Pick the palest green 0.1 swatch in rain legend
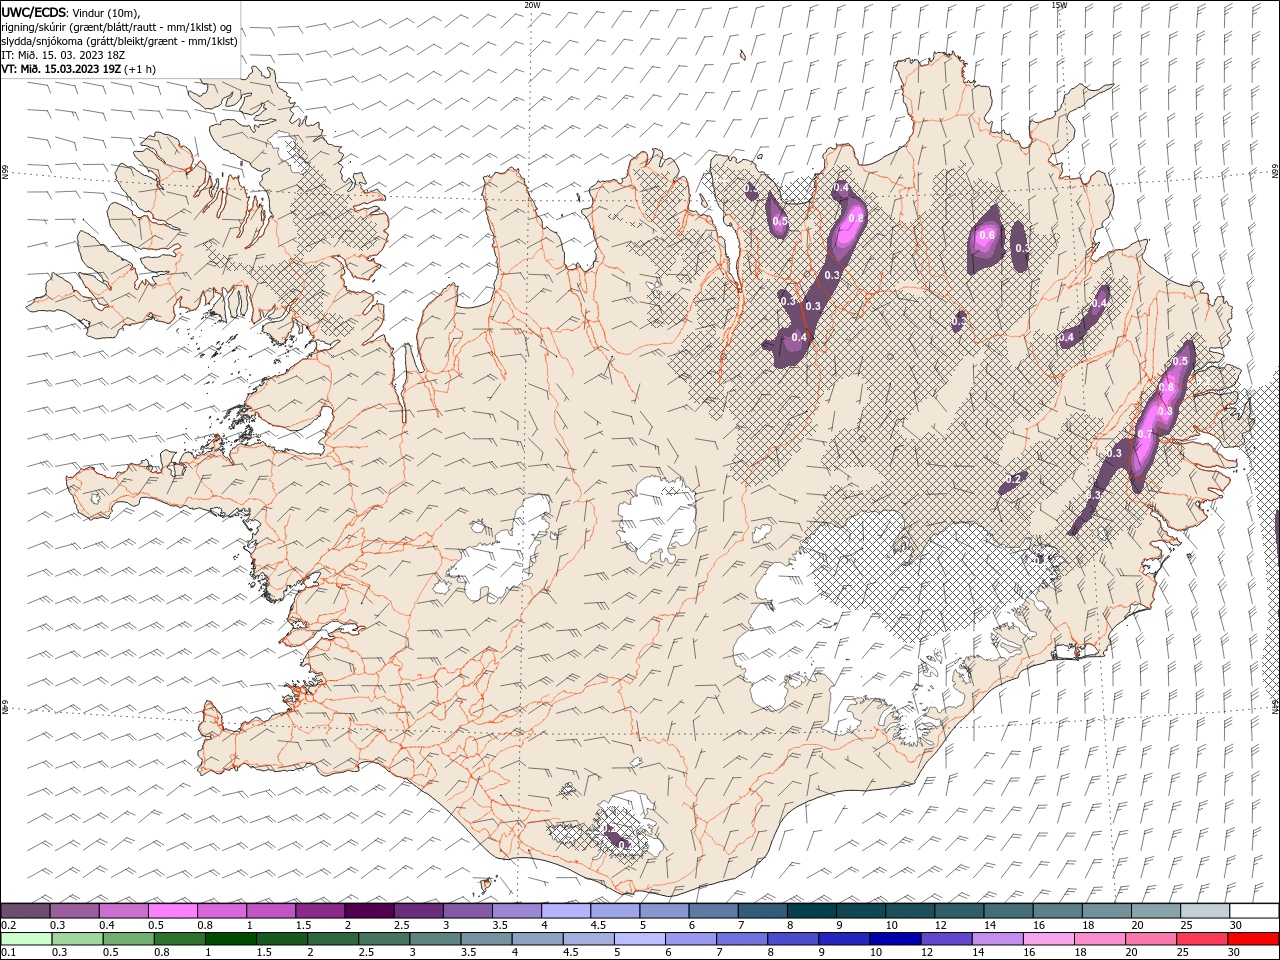The width and height of the screenshot is (1280, 960). 26,939
